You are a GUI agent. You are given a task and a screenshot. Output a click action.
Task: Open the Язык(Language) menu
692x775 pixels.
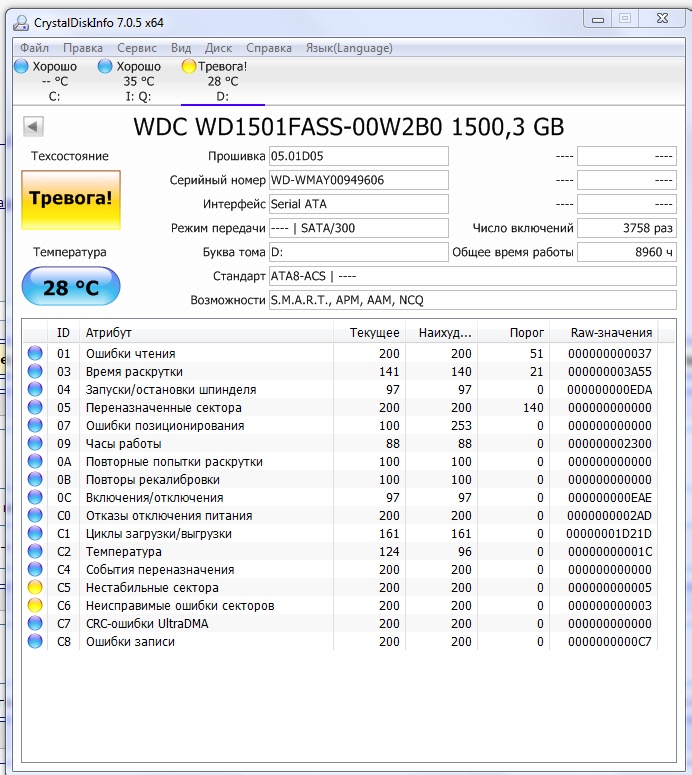click(349, 48)
